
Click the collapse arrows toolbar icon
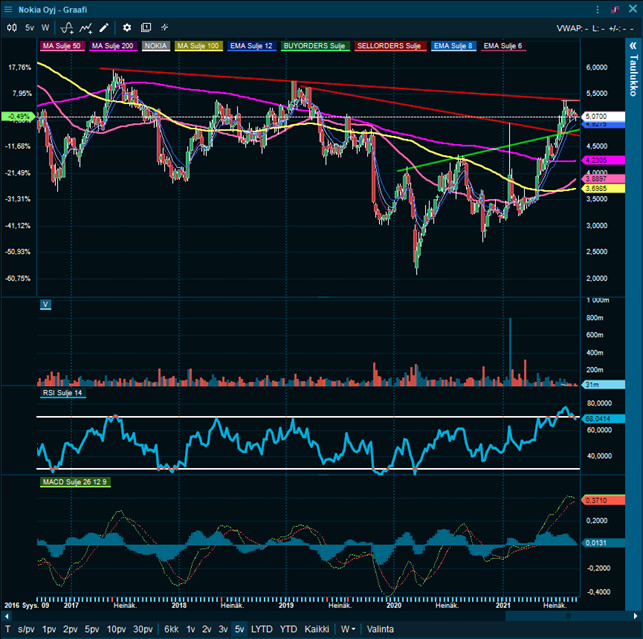(164, 27)
